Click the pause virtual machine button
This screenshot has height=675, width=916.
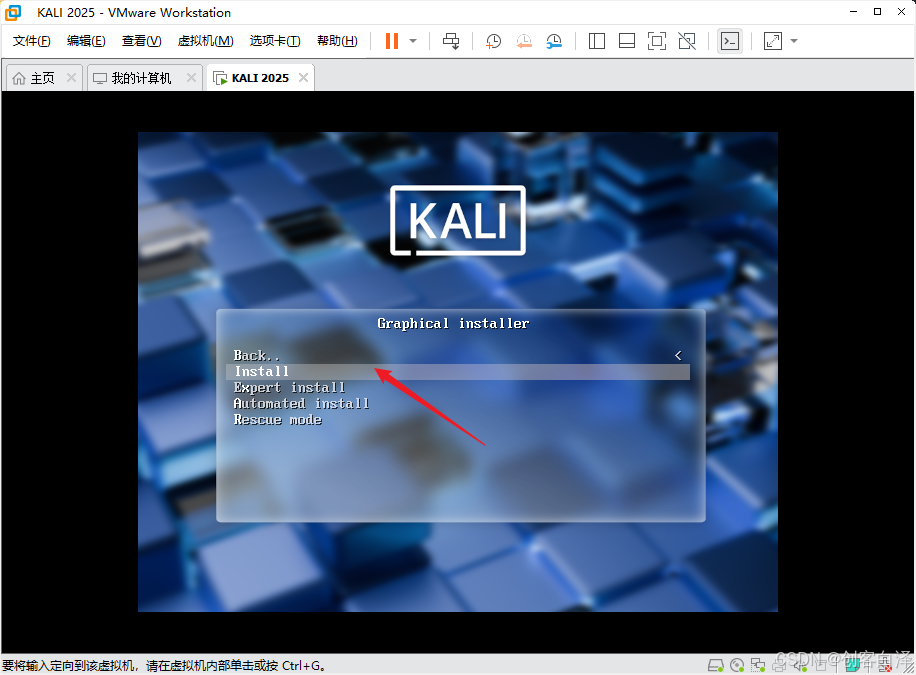pyautogui.click(x=392, y=41)
